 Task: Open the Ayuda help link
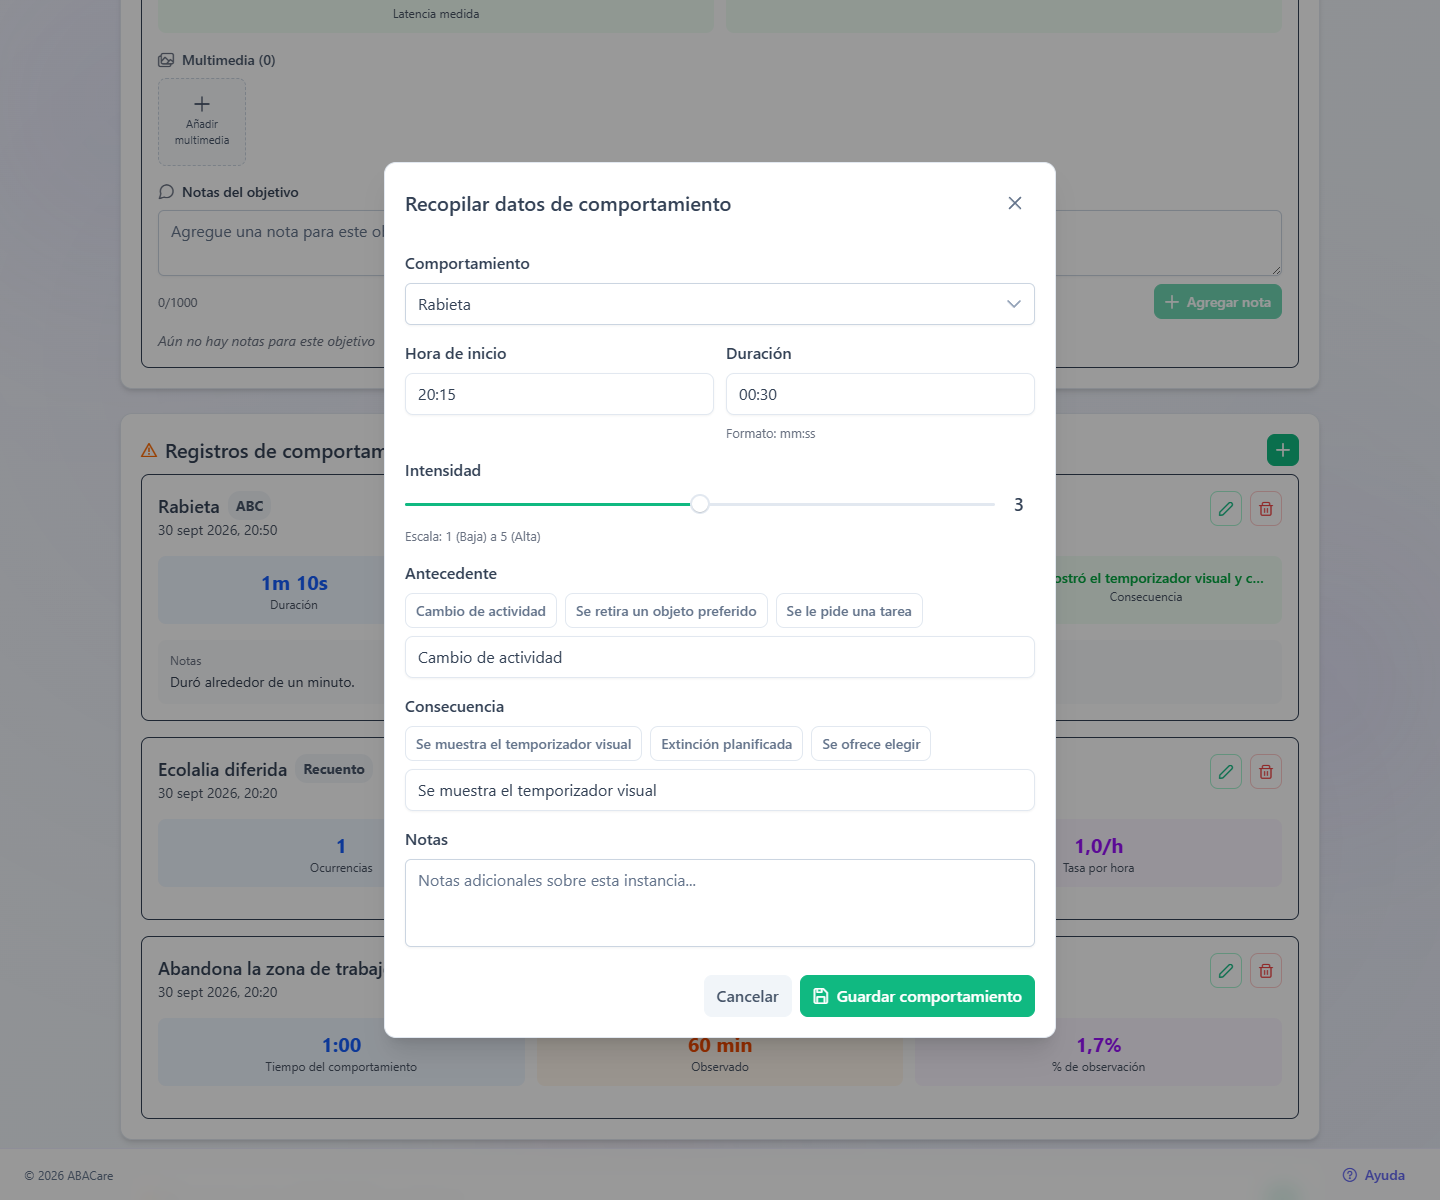point(1374,1175)
